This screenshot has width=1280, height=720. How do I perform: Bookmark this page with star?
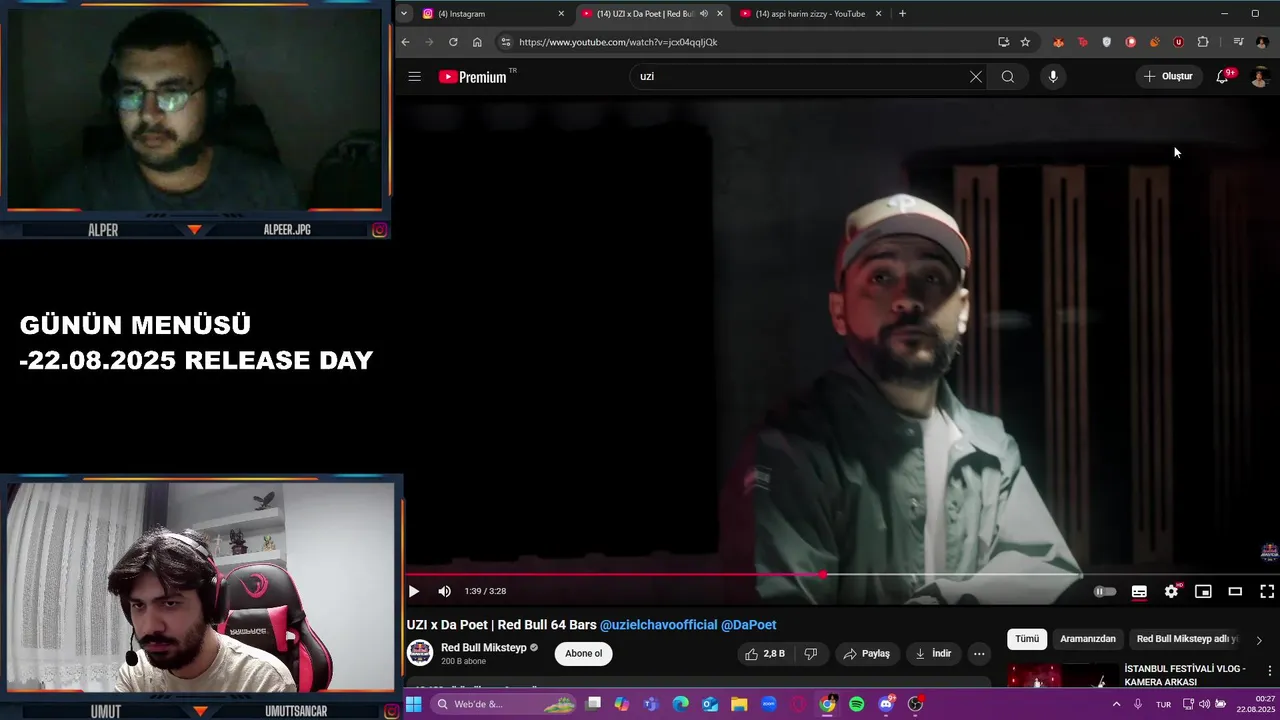(x=1025, y=42)
